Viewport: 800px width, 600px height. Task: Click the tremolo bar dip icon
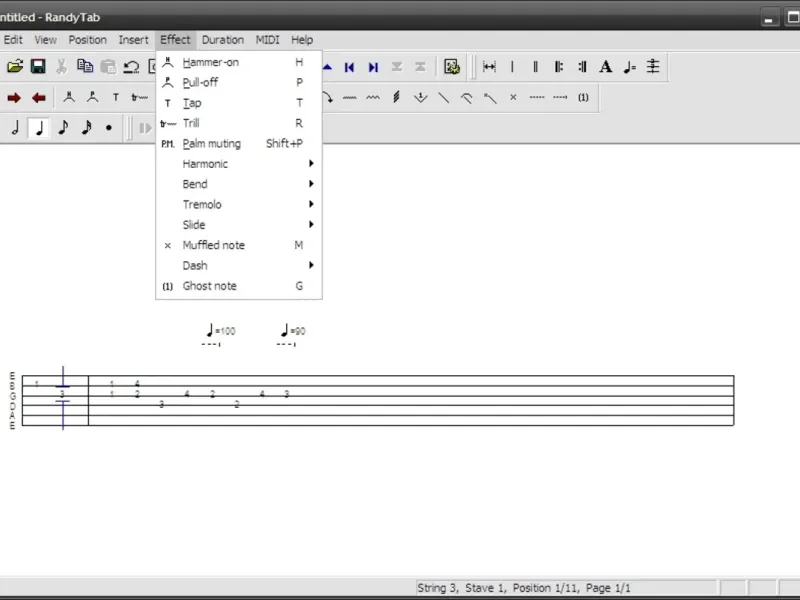pos(420,97)
